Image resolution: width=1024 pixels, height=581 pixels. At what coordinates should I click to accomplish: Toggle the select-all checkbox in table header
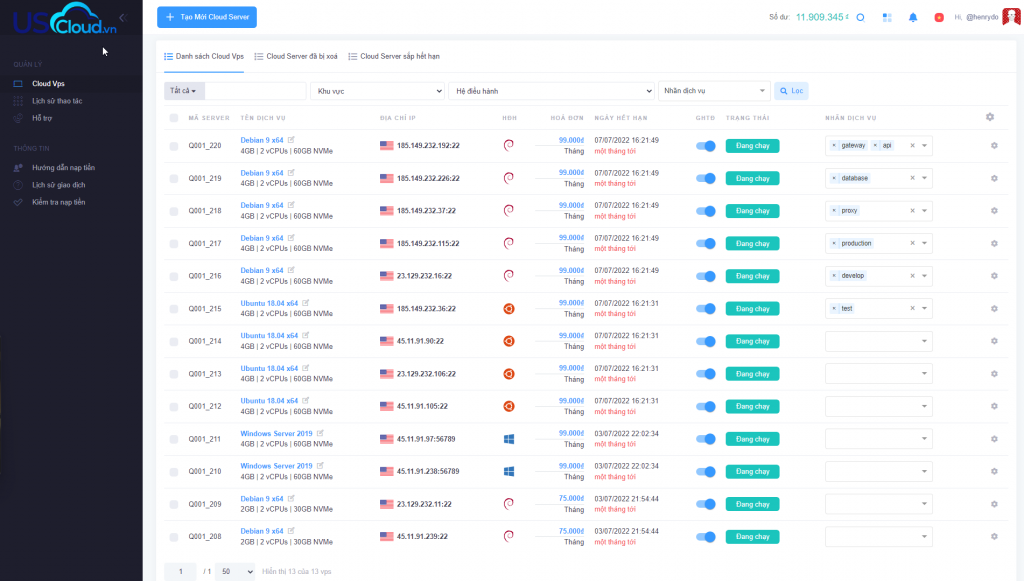[x=174, y=118]
